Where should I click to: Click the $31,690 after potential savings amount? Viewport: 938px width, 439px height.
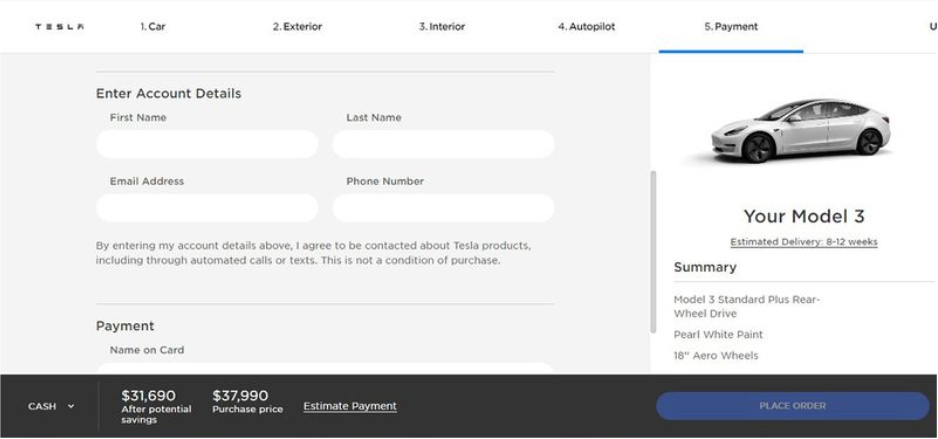click(148, 397)
